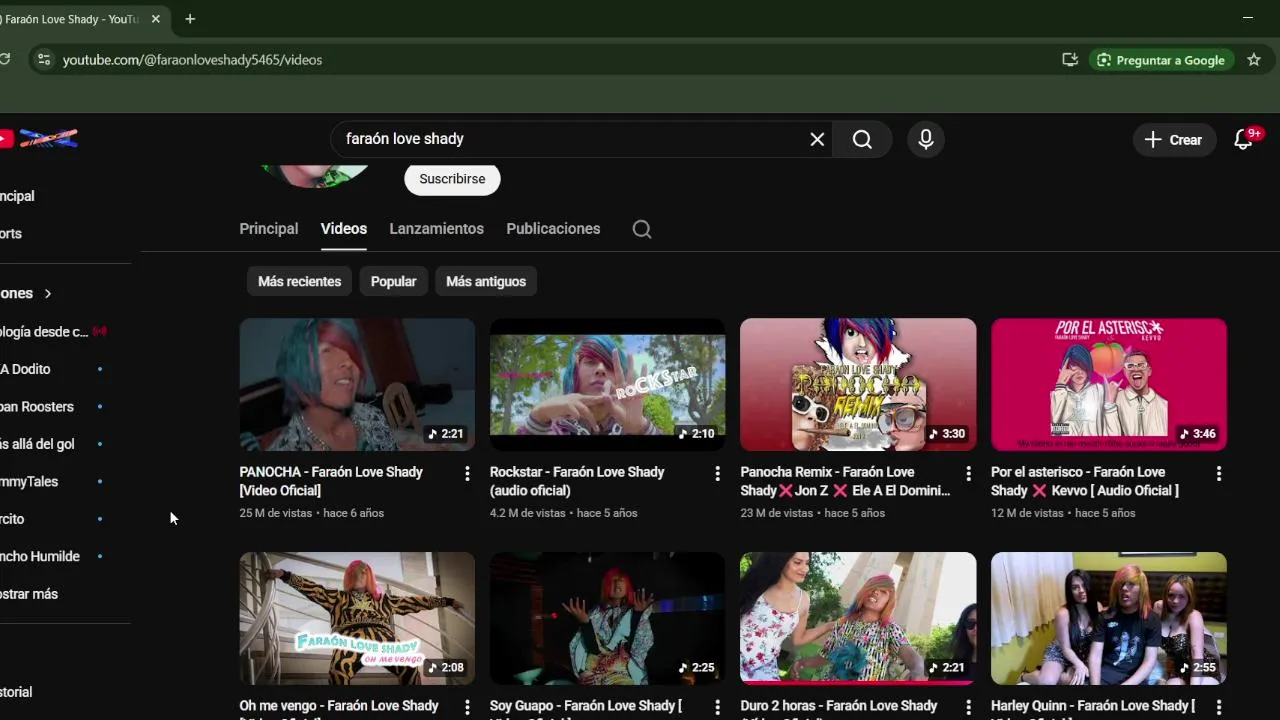Switch to the Principal channel tab
Screen dimensions: 1280x720
[269, 229]
